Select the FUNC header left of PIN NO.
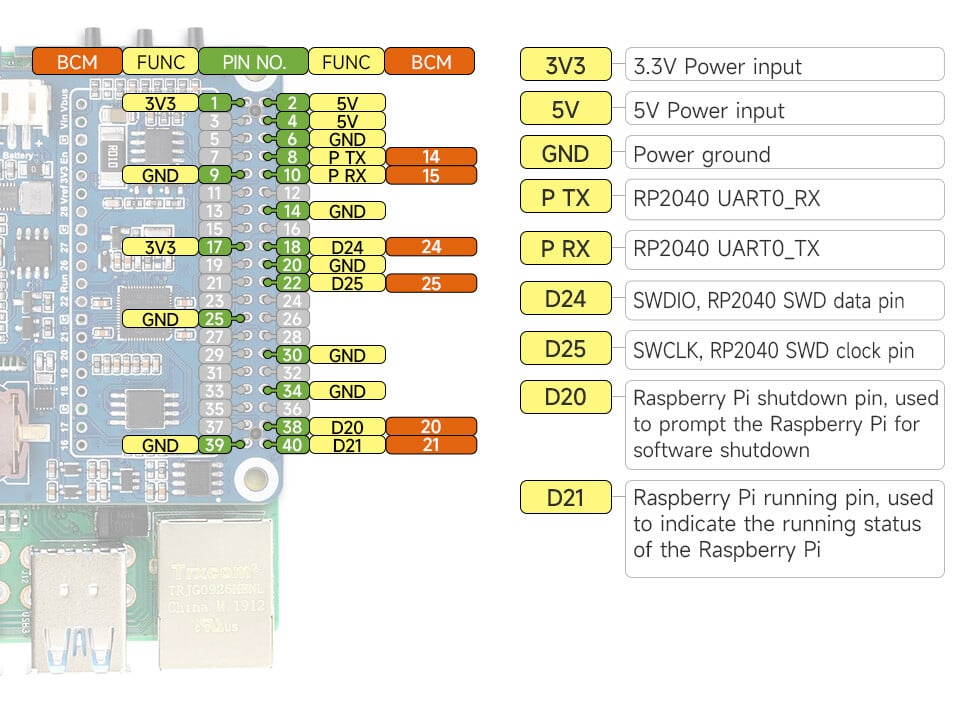 [160, 61]
